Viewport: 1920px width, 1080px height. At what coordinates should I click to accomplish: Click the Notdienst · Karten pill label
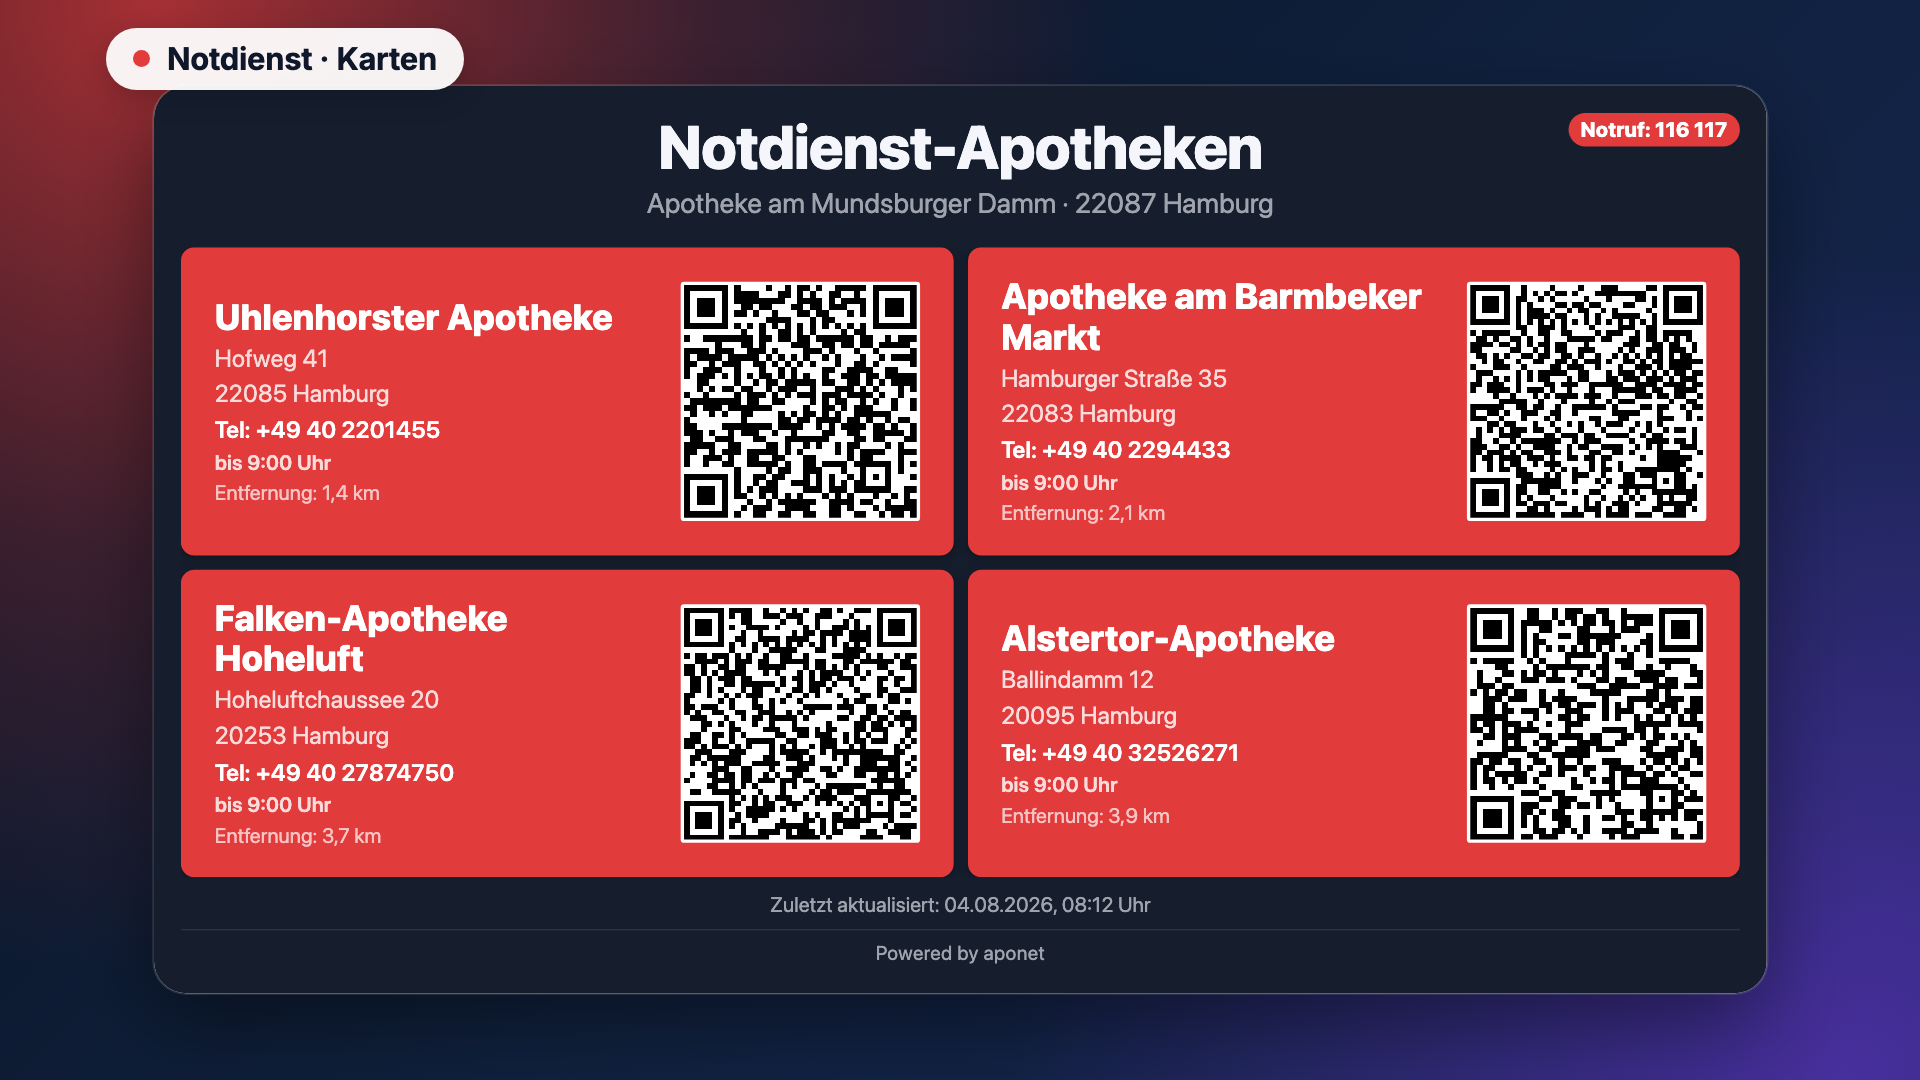coord(285,59)
